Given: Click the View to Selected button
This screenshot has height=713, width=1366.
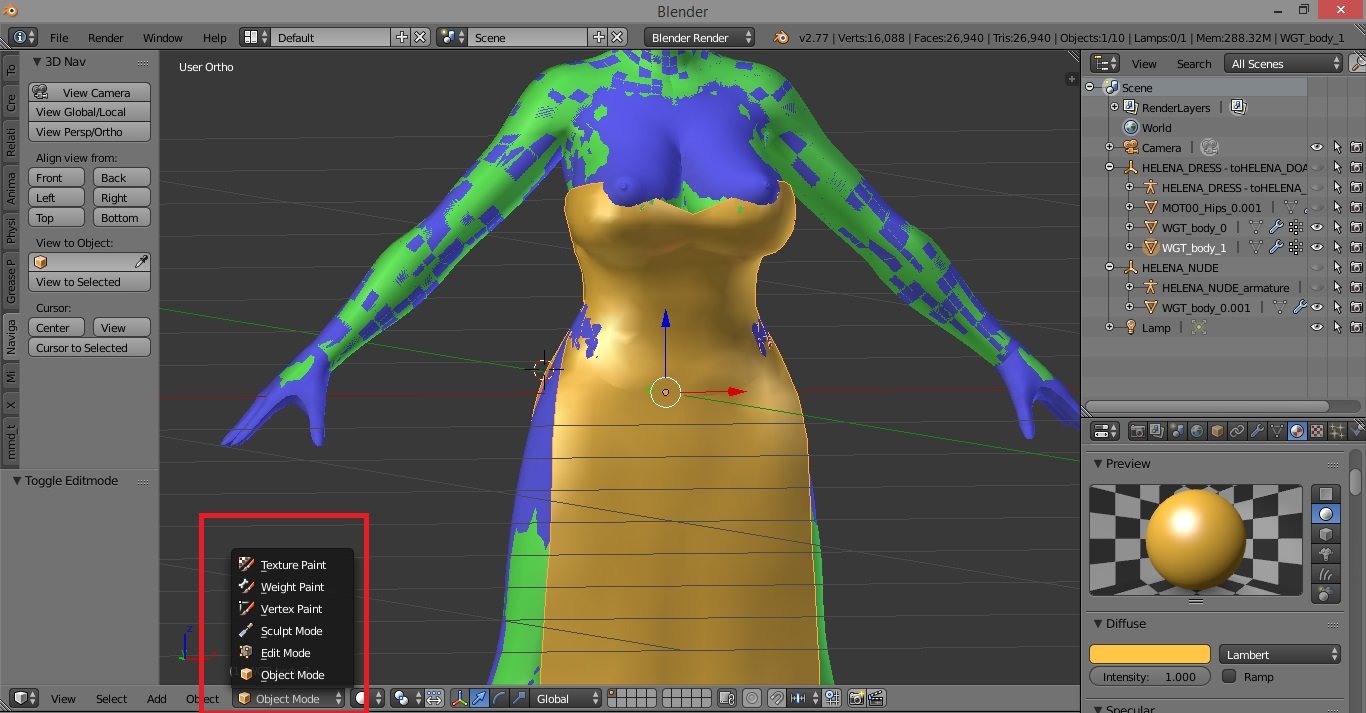Looking at the screenshot, I should [89, 282].
